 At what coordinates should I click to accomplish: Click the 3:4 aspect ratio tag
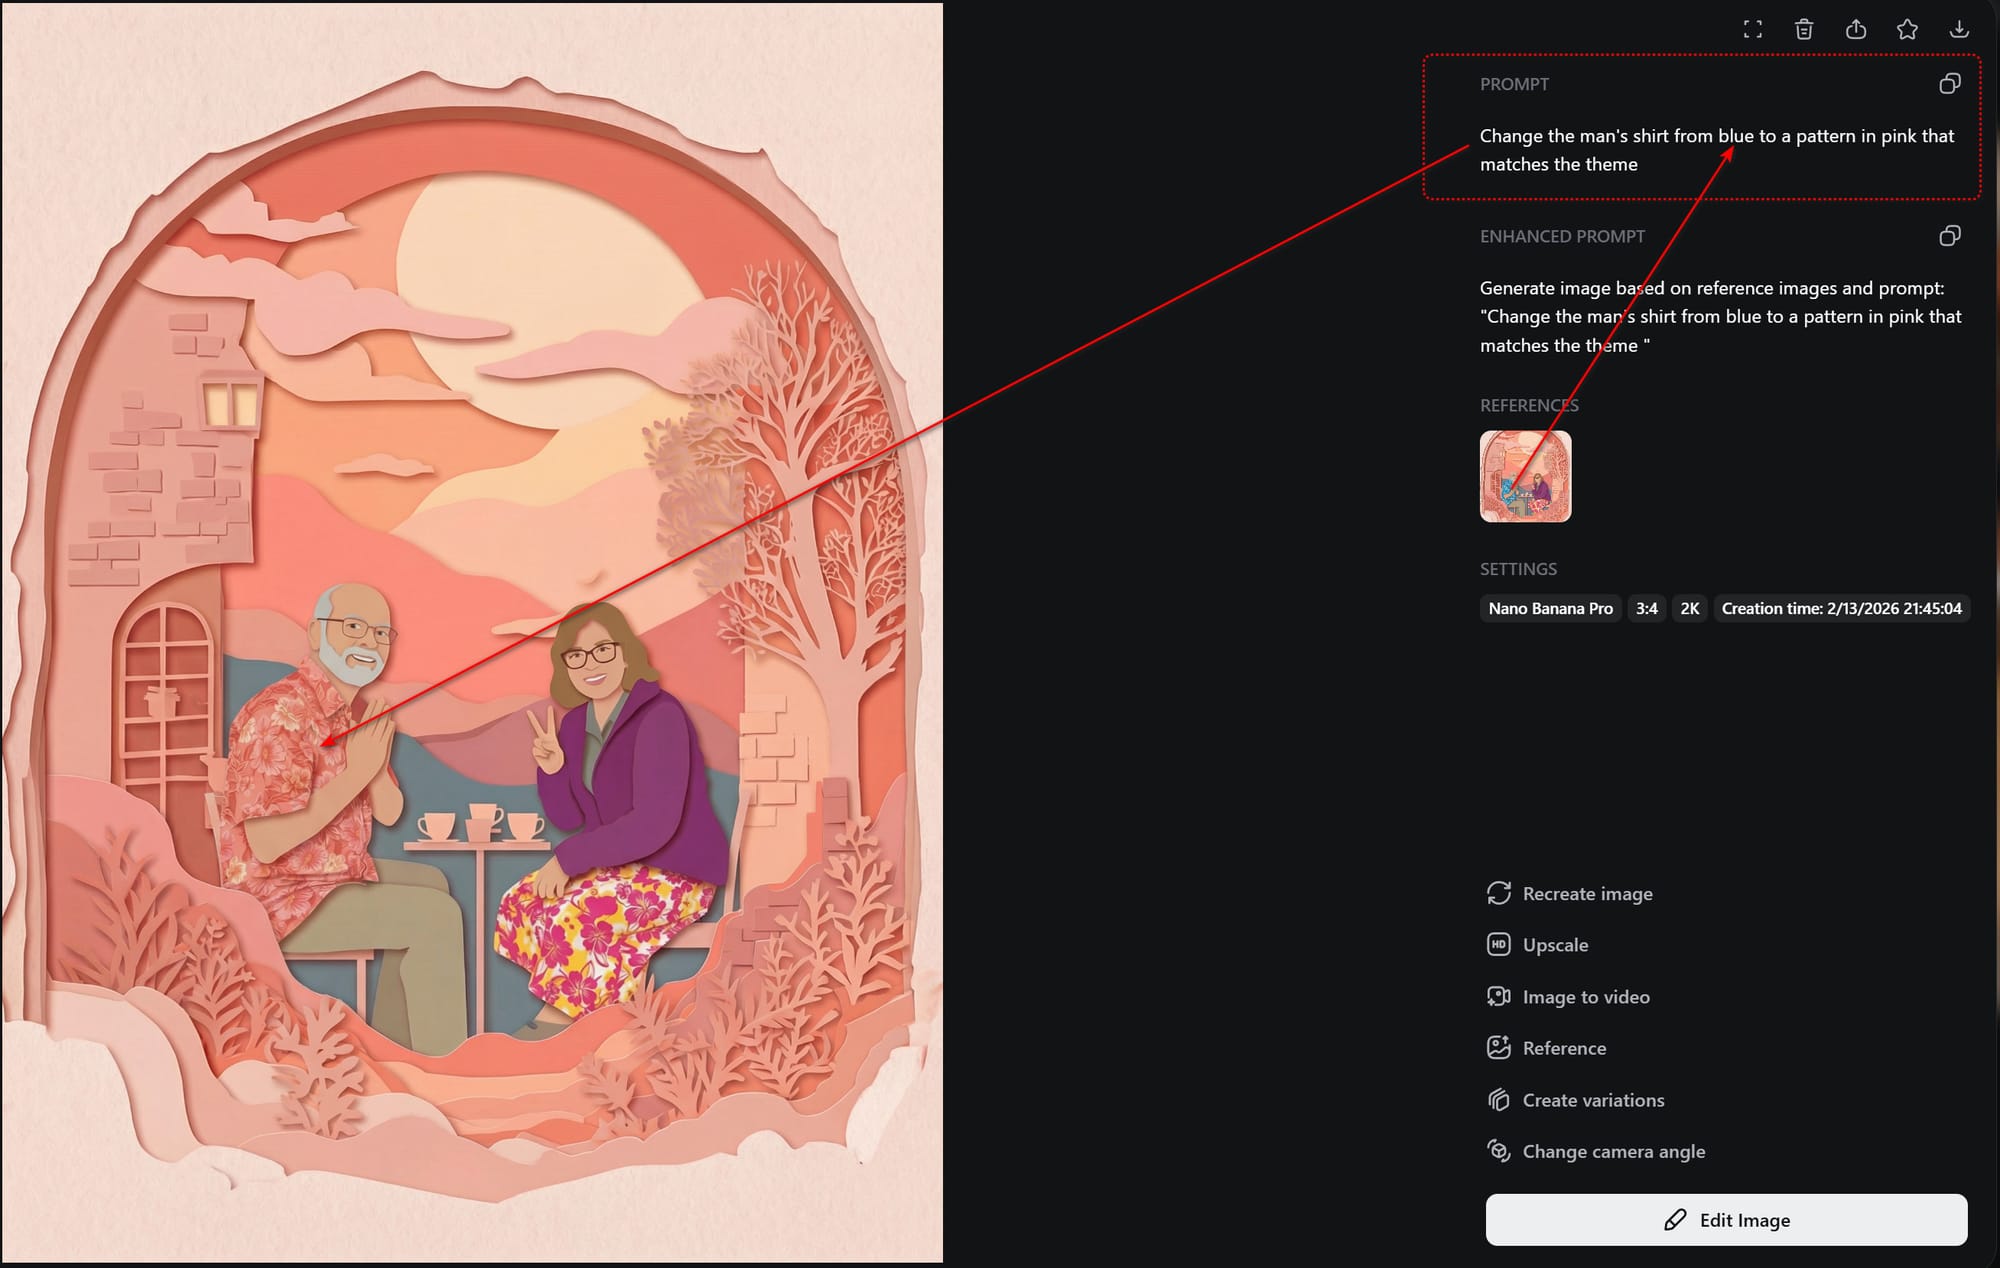tap(1646, 608)
